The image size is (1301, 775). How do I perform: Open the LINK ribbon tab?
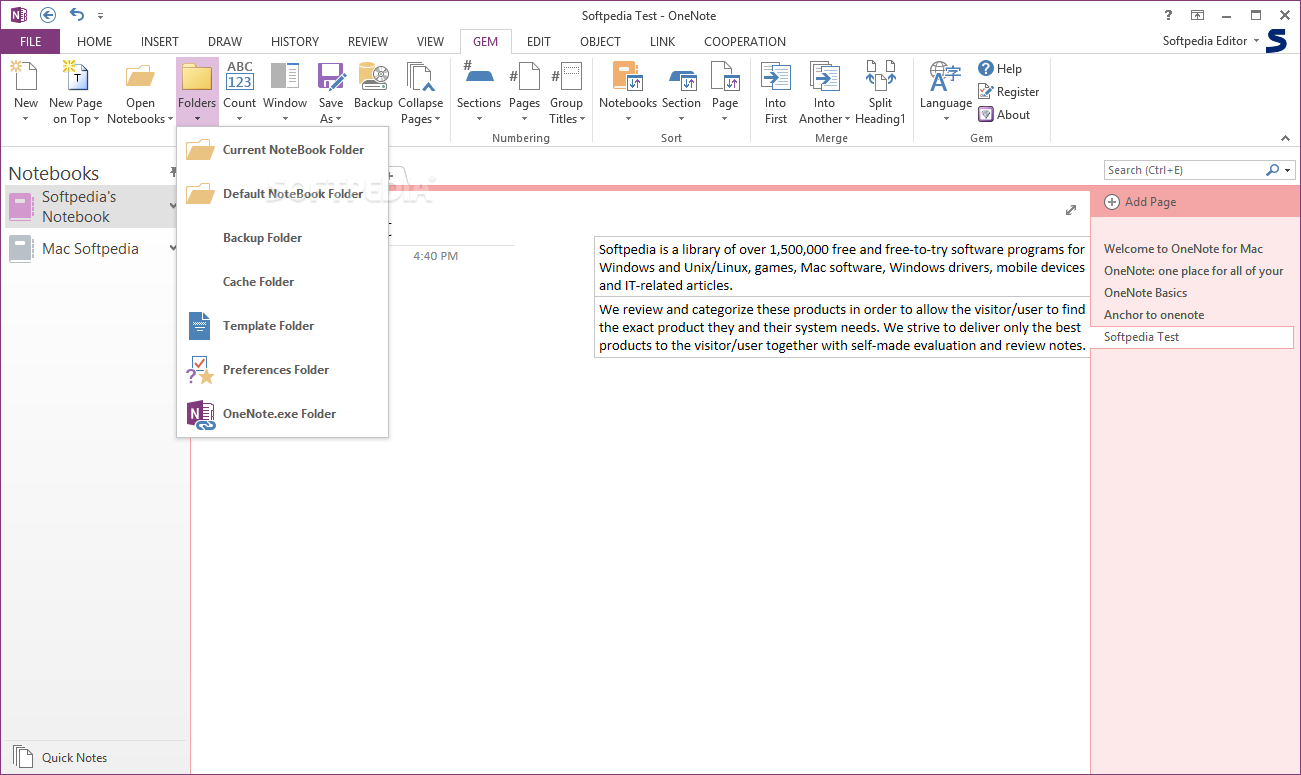[x=662, y=42]
